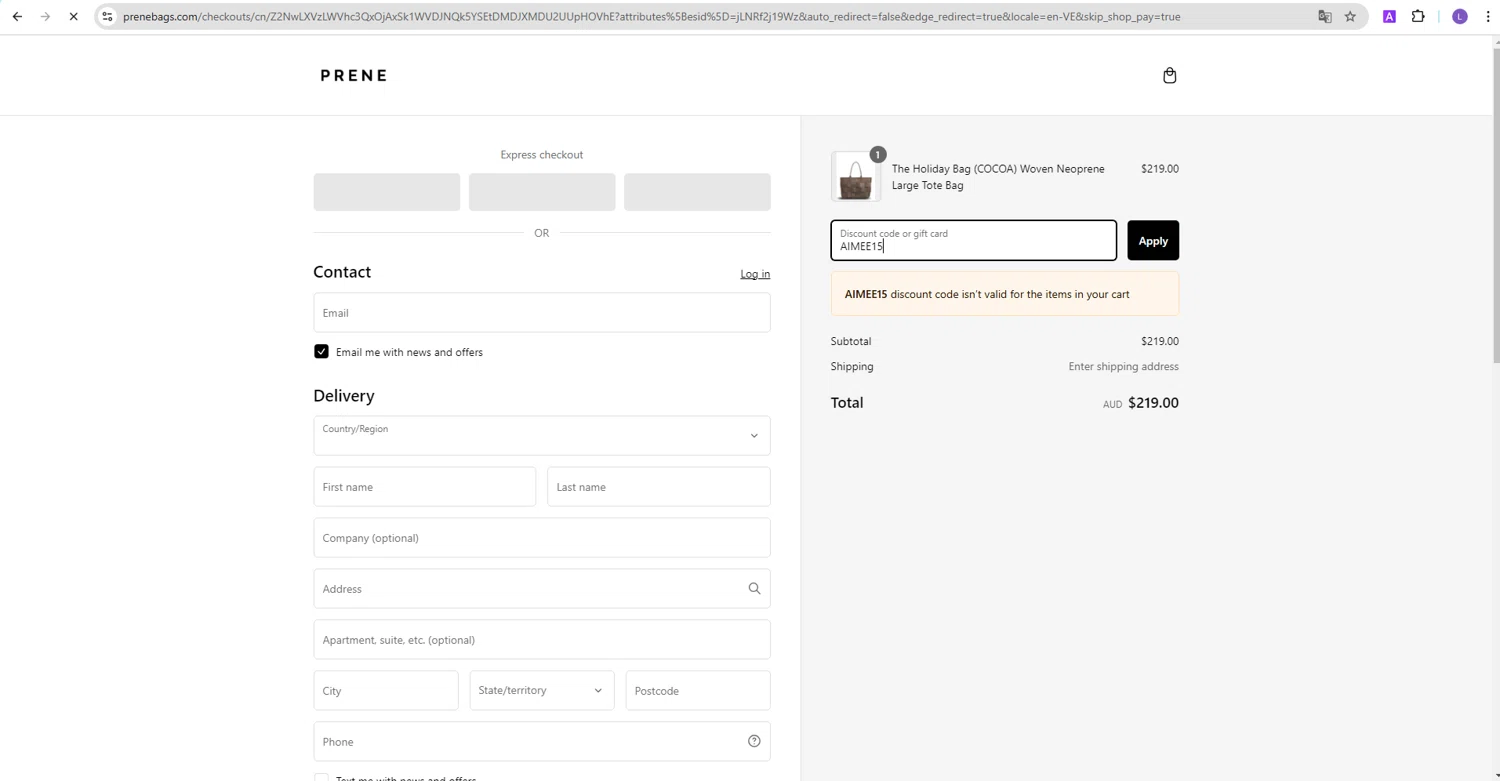Bookmark this page with the star icon
The height and width of the screenshot is (781, 1500).
pyautogui.click(x=1350, y=17)
